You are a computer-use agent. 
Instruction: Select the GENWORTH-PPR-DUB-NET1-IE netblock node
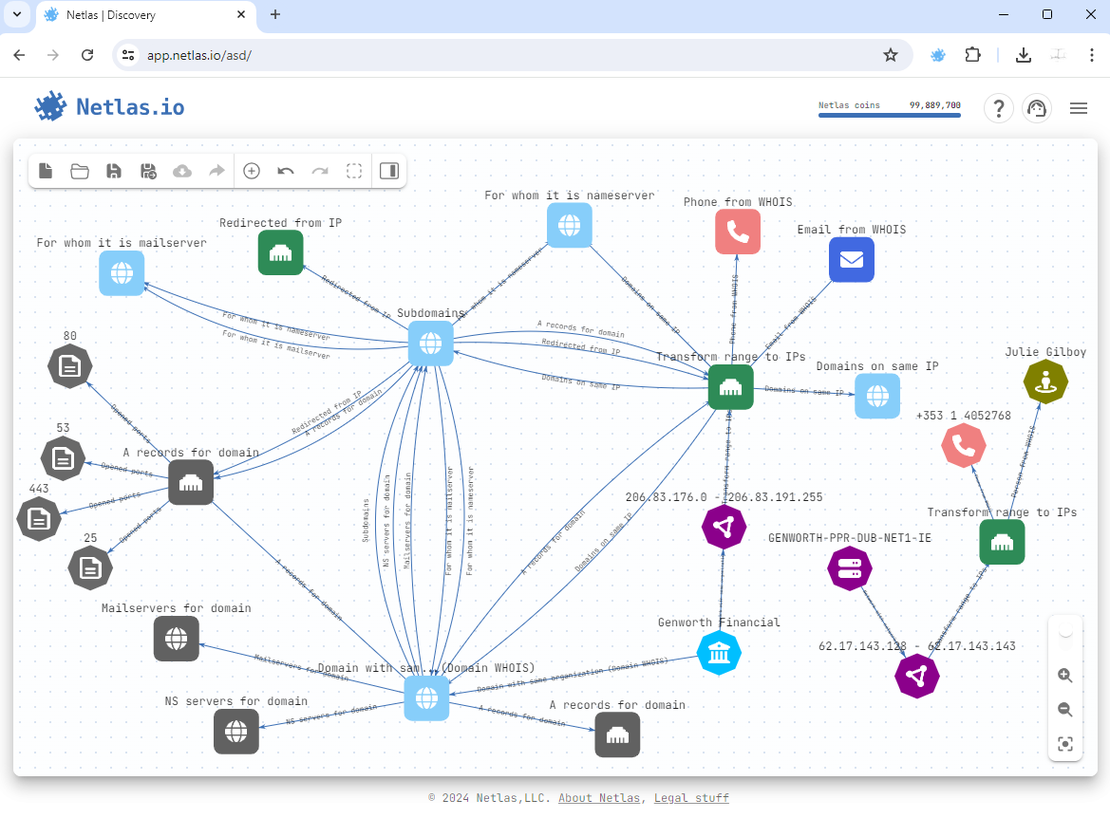[849, 567]
